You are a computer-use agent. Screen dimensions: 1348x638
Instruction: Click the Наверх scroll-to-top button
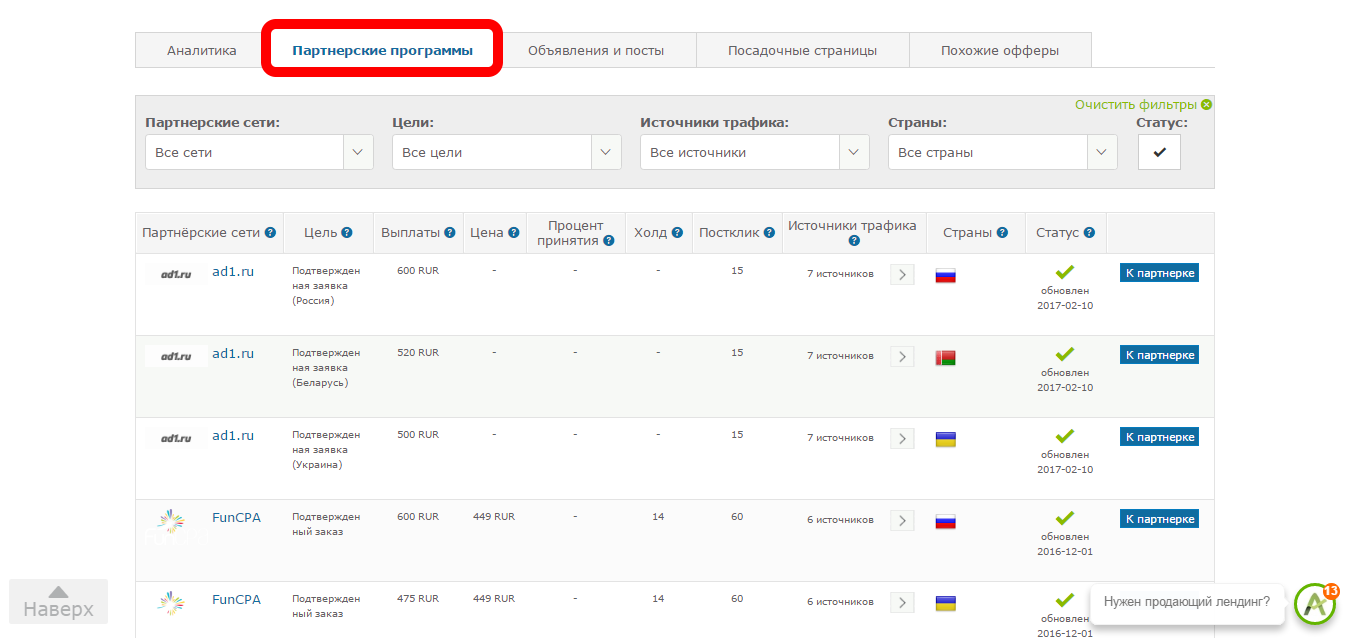tap(59, 602)
